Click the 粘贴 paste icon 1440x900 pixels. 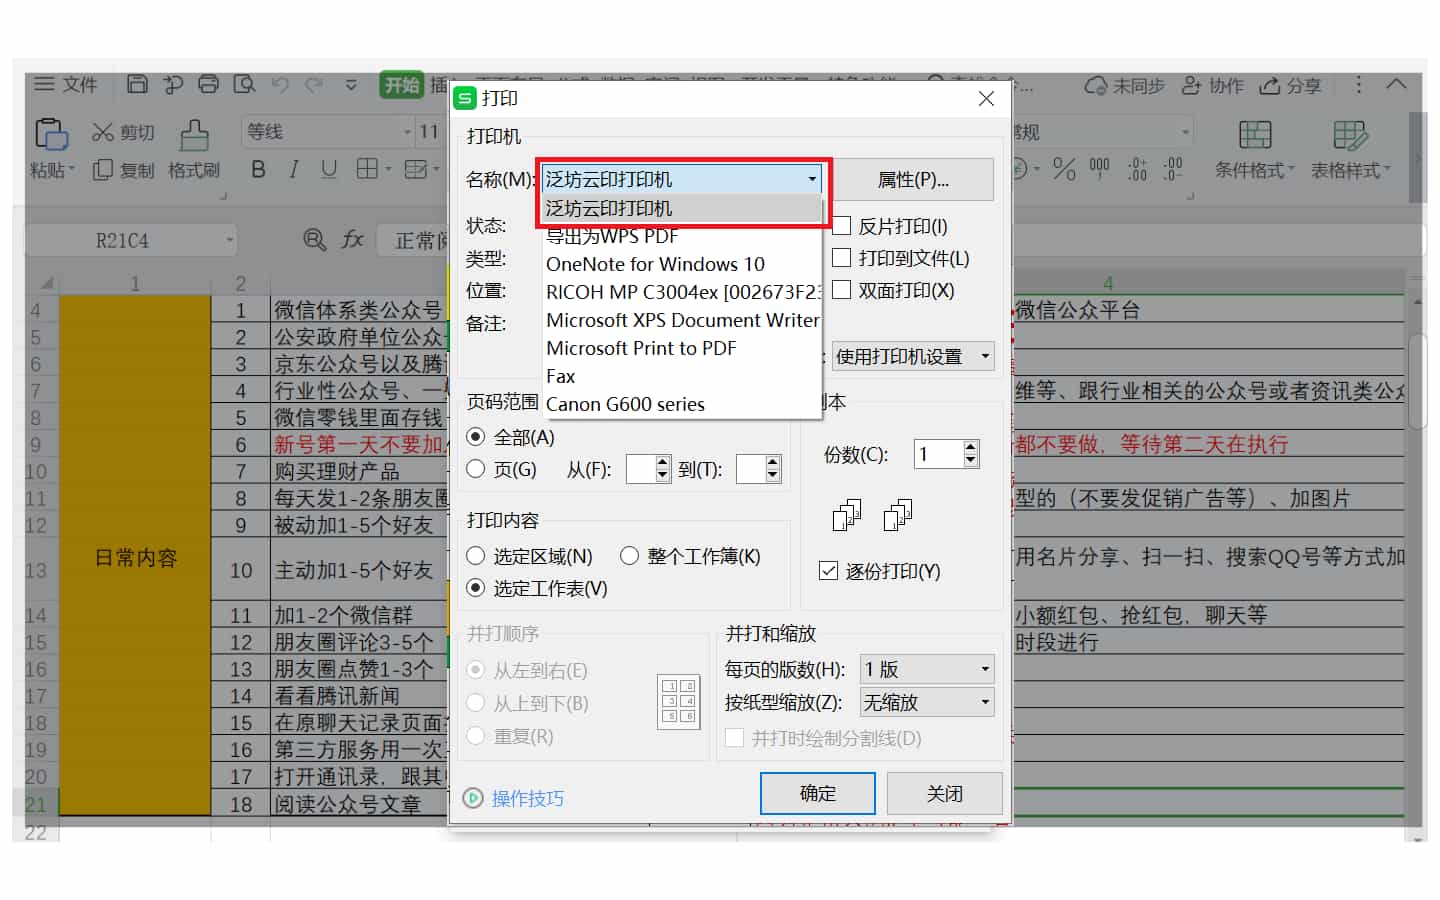pyautogui.click(x=51, y=135)
